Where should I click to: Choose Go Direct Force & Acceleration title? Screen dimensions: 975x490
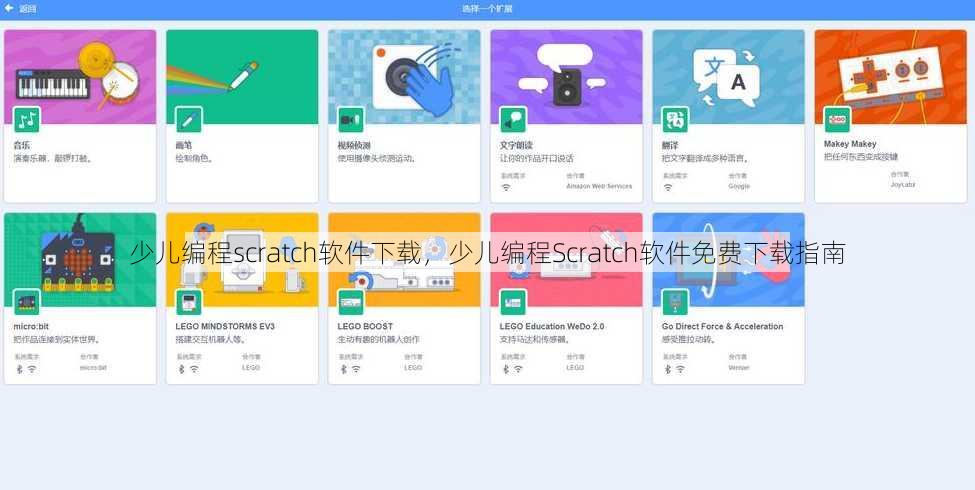click(723, 326)
